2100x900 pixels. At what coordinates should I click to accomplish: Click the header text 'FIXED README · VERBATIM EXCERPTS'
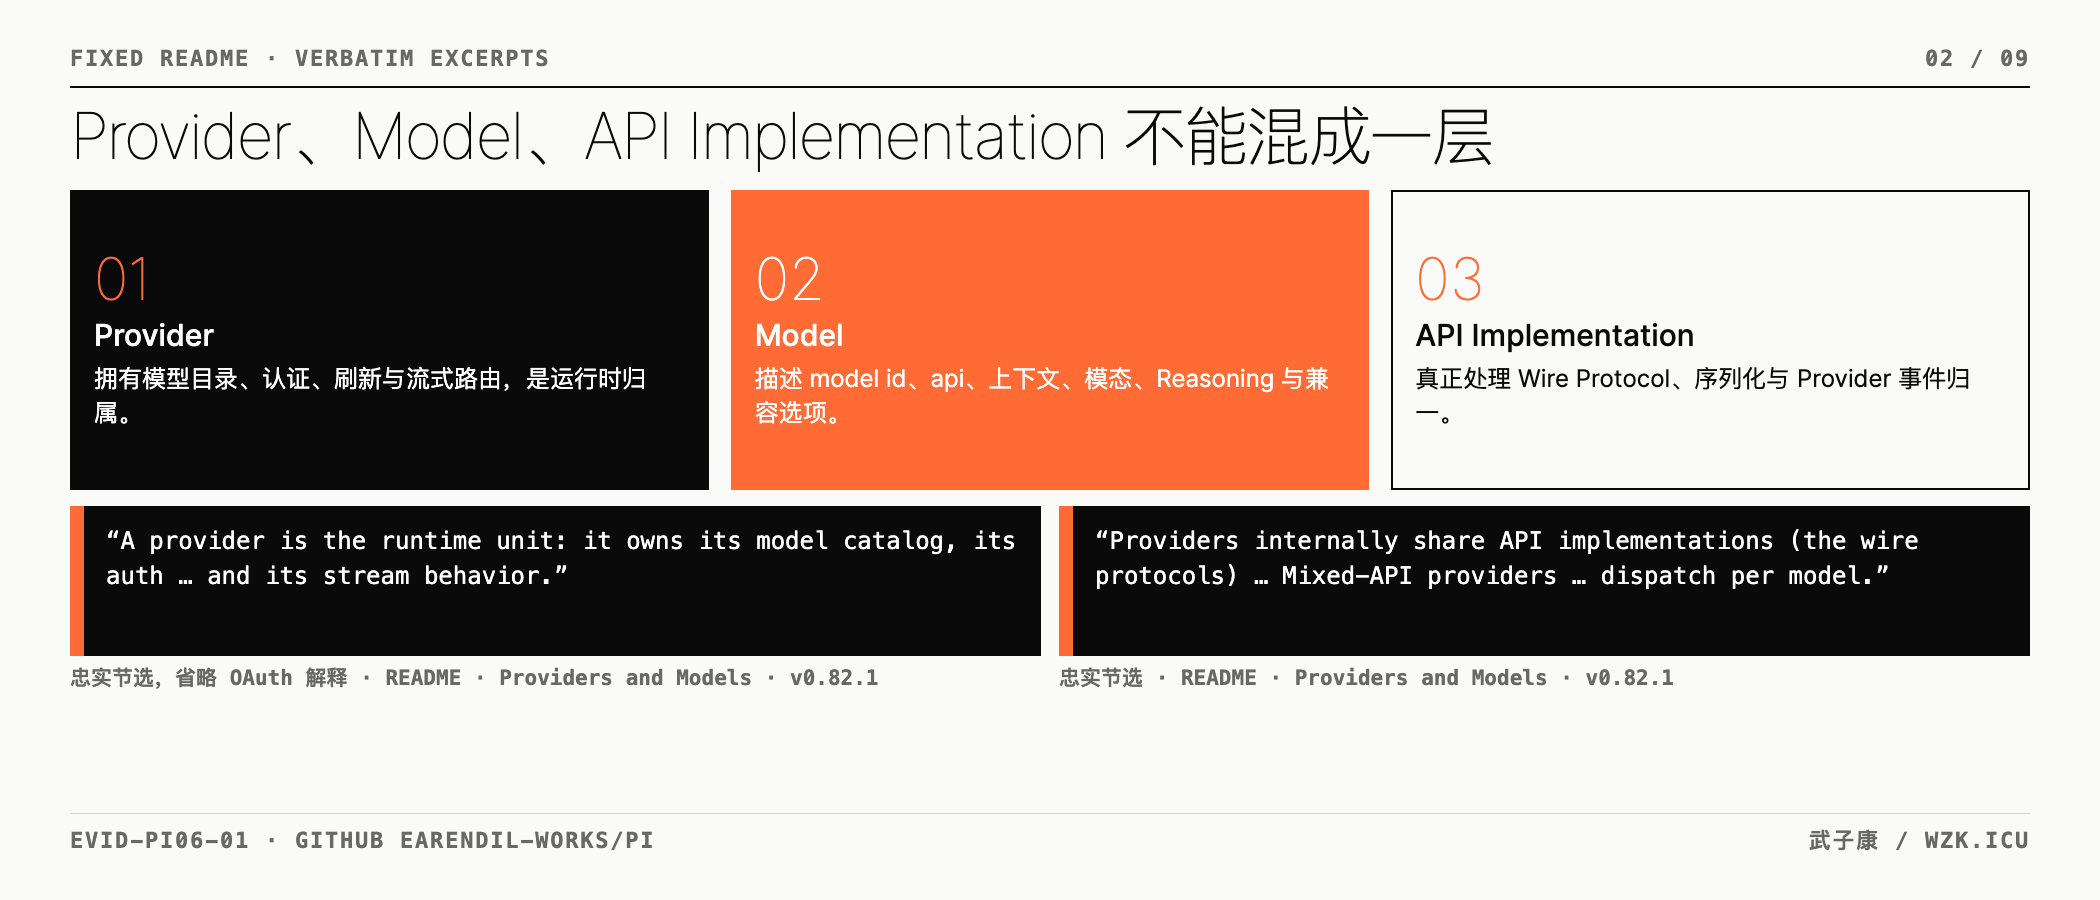pos(309,58)
